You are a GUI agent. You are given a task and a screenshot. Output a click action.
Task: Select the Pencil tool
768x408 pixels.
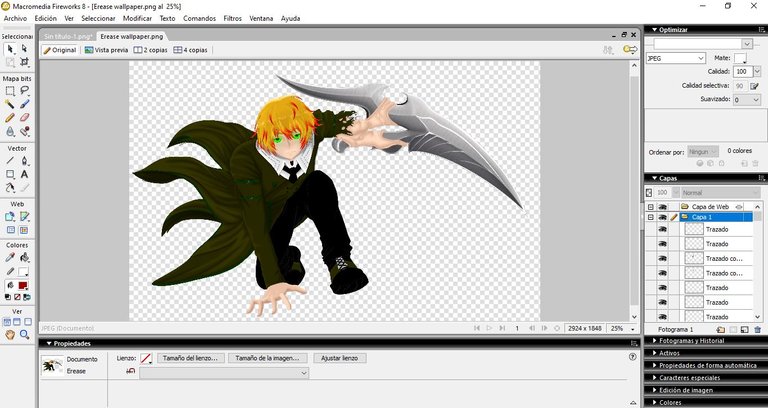(10, 118)
